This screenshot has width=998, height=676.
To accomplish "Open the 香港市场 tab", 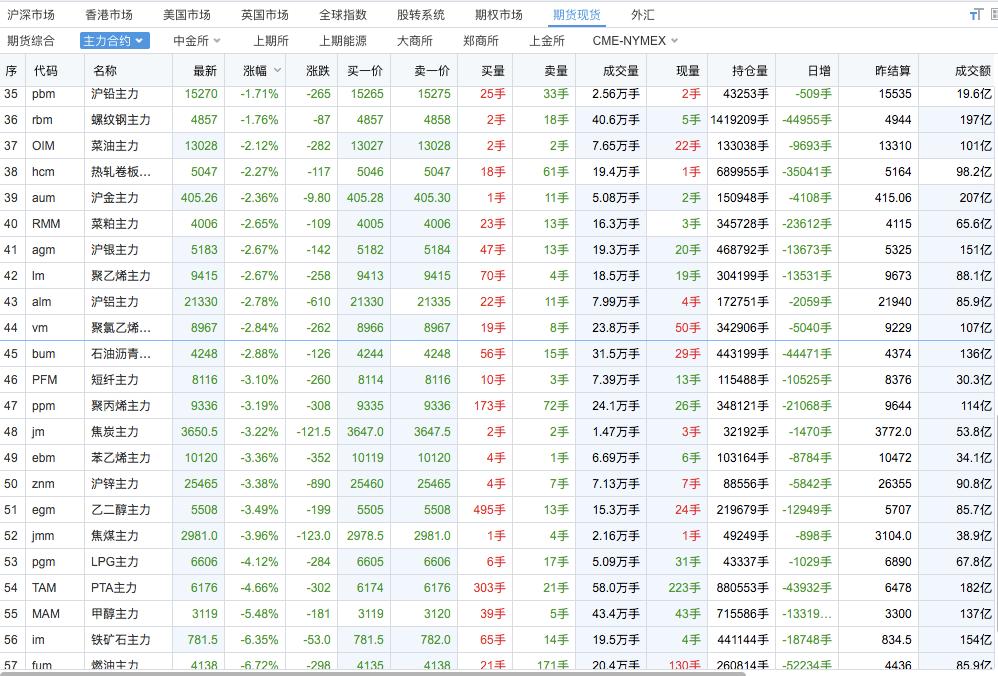I will click(108, 15).
